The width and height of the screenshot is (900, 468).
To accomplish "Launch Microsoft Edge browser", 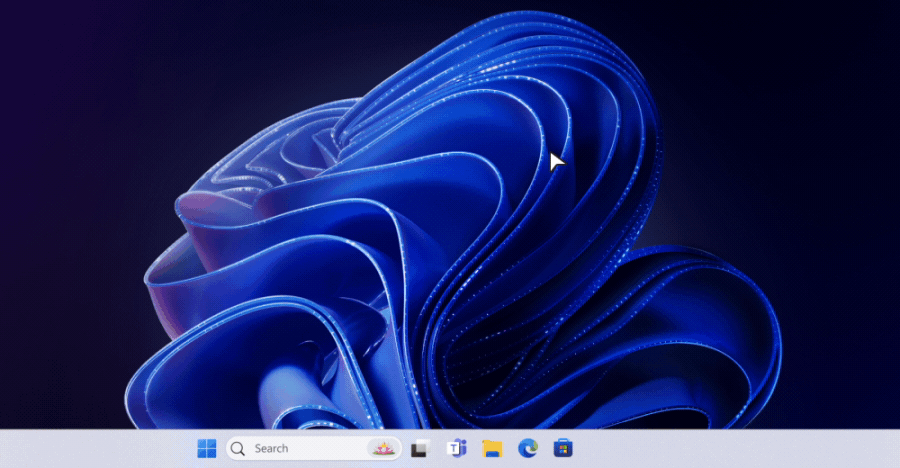I will coord(528,448).
